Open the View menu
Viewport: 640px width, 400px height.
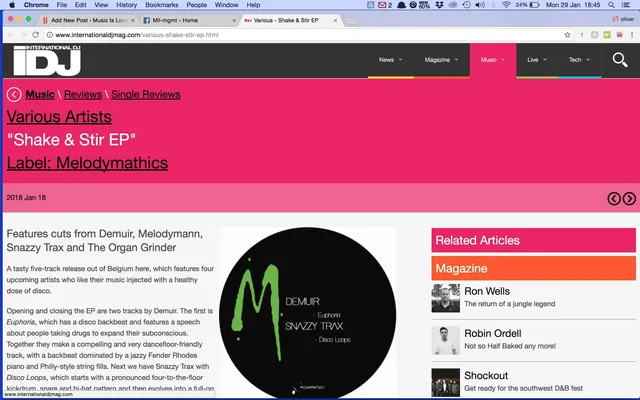pyautogui.click(x=101, y=5)
